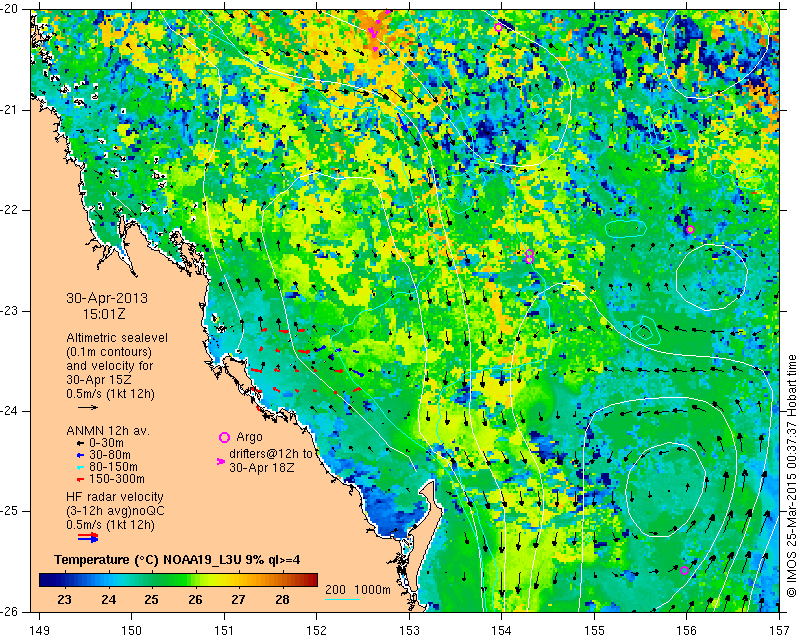Image resolution: width=800 pixels, height=640 pixels.
Task: Click the altimetric velocity reference arrow in legend
Action: click(88, 408)
